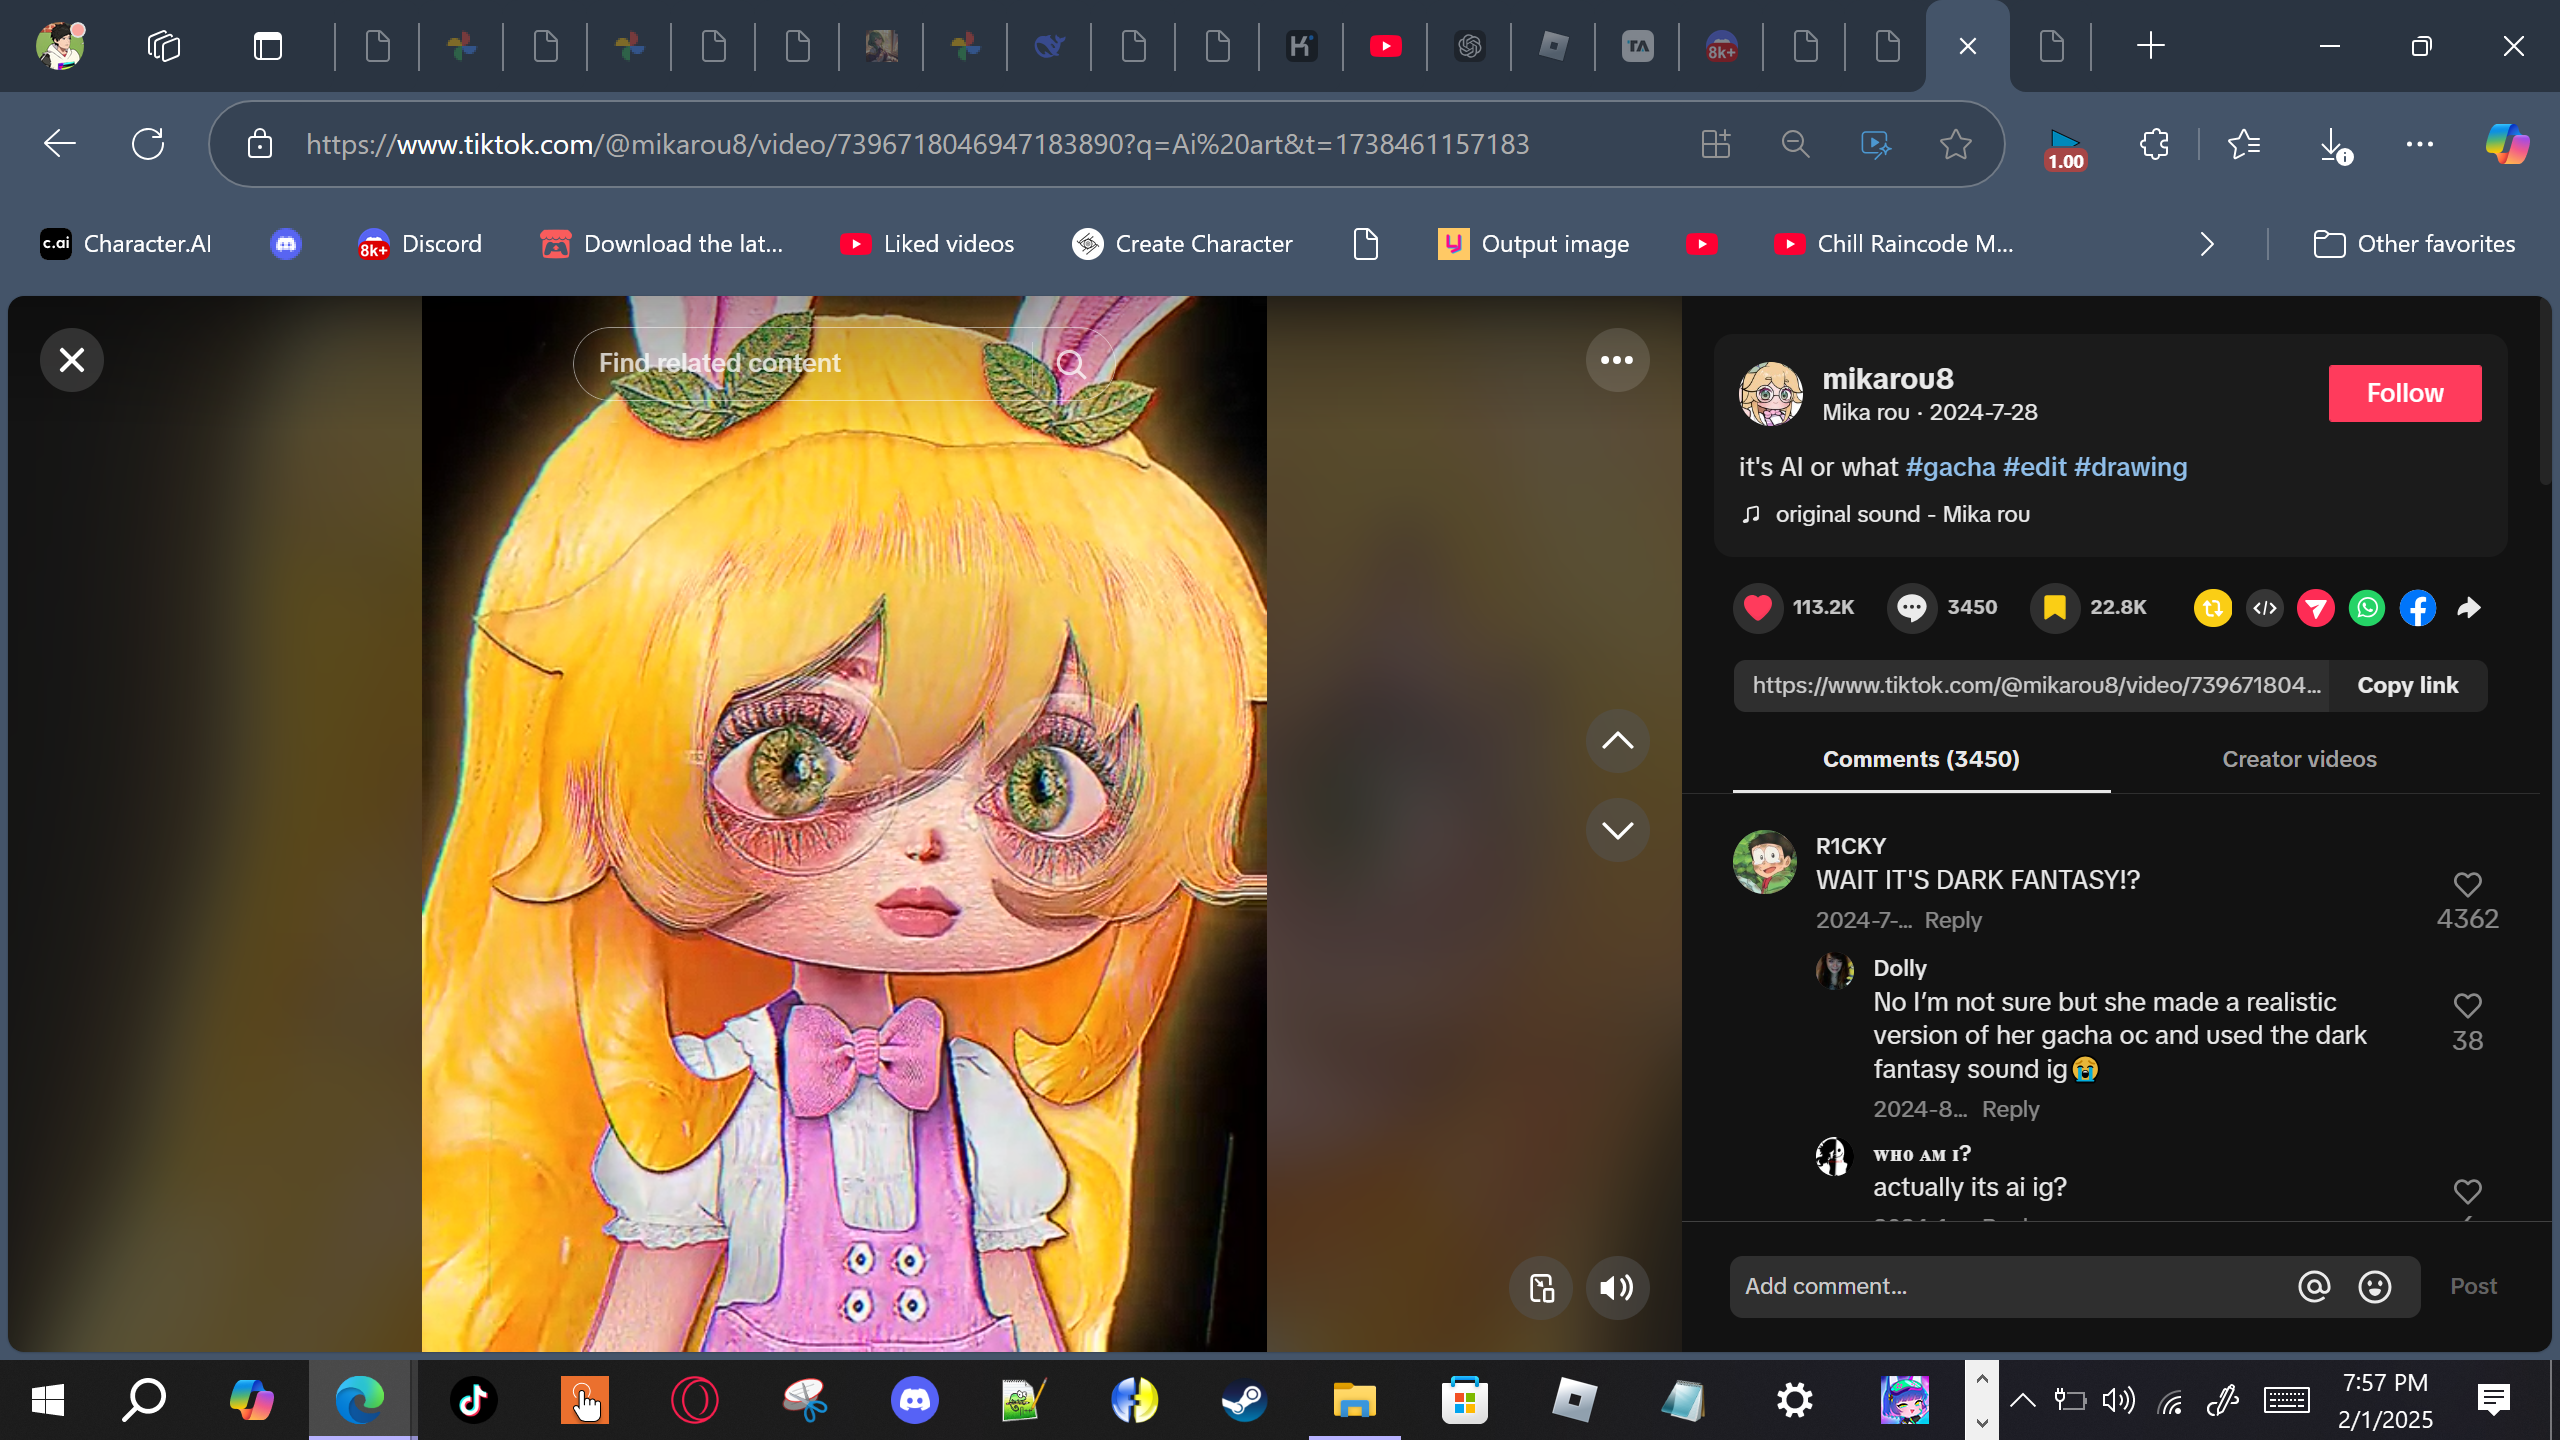Open comments via speech bubble icon
This screenshot has height=1440, width=2560.
coord(1911,607)
